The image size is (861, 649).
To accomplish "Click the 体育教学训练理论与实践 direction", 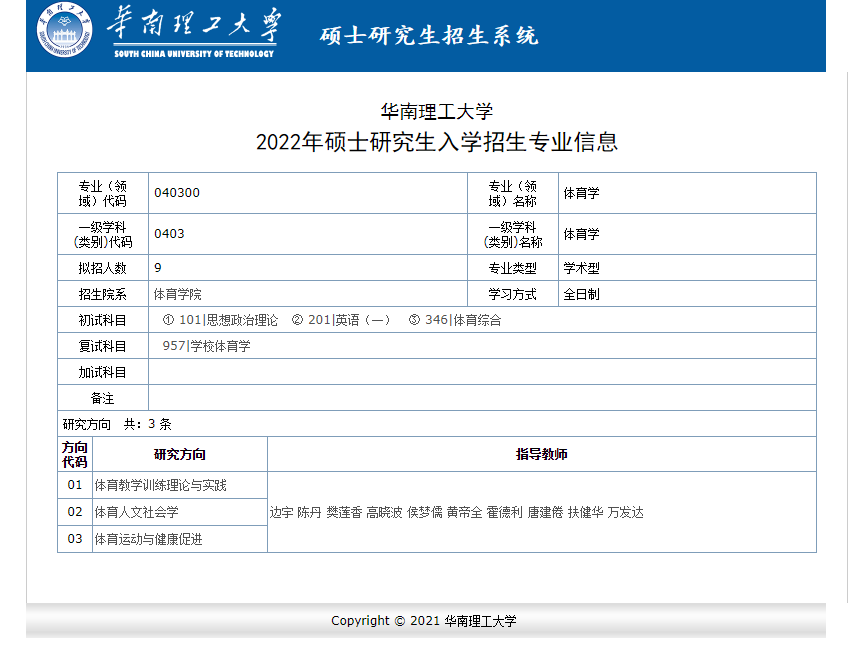I will pos(160,485).
